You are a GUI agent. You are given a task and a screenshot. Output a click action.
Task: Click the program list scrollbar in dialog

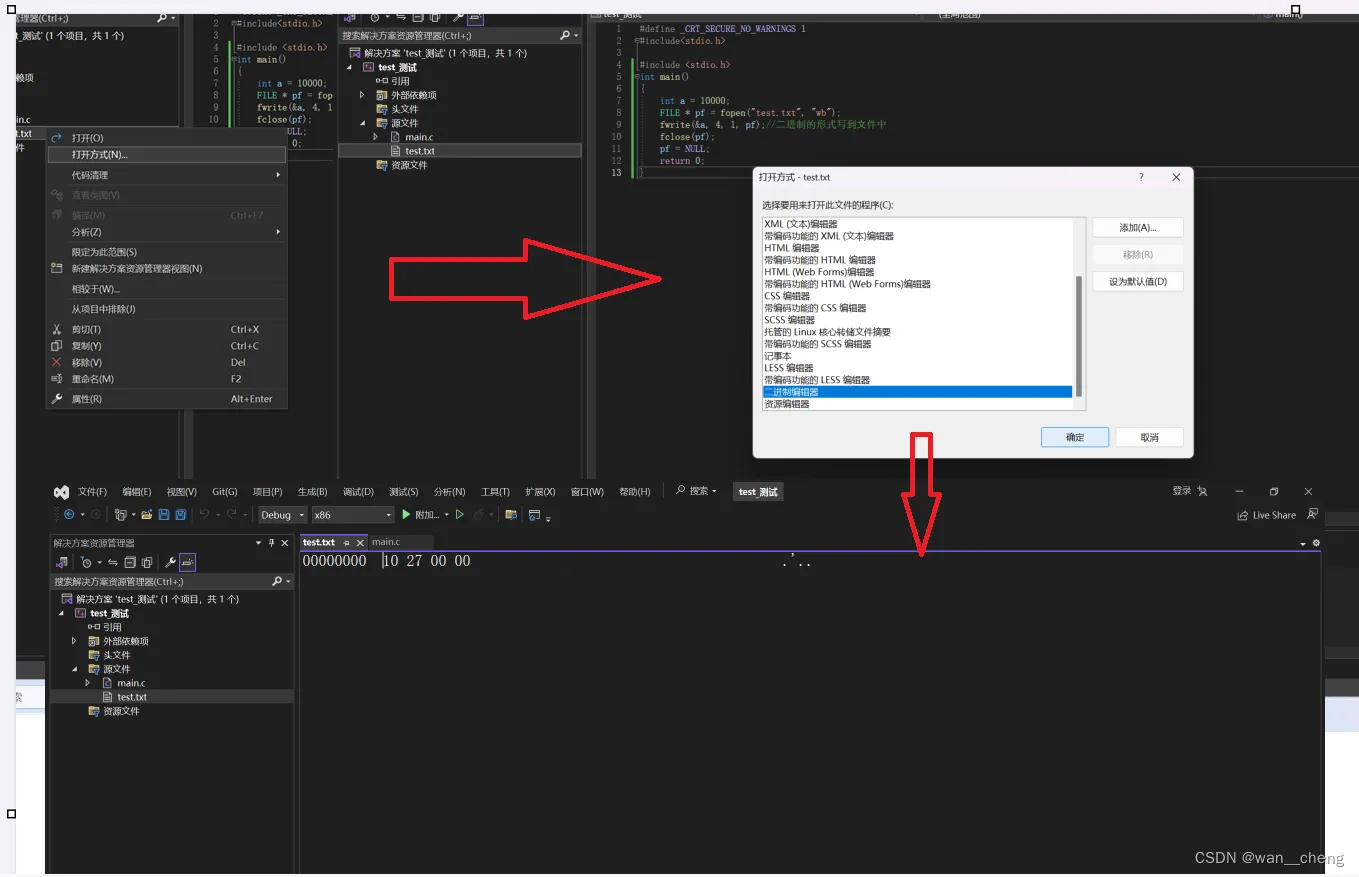[1079, 337]
